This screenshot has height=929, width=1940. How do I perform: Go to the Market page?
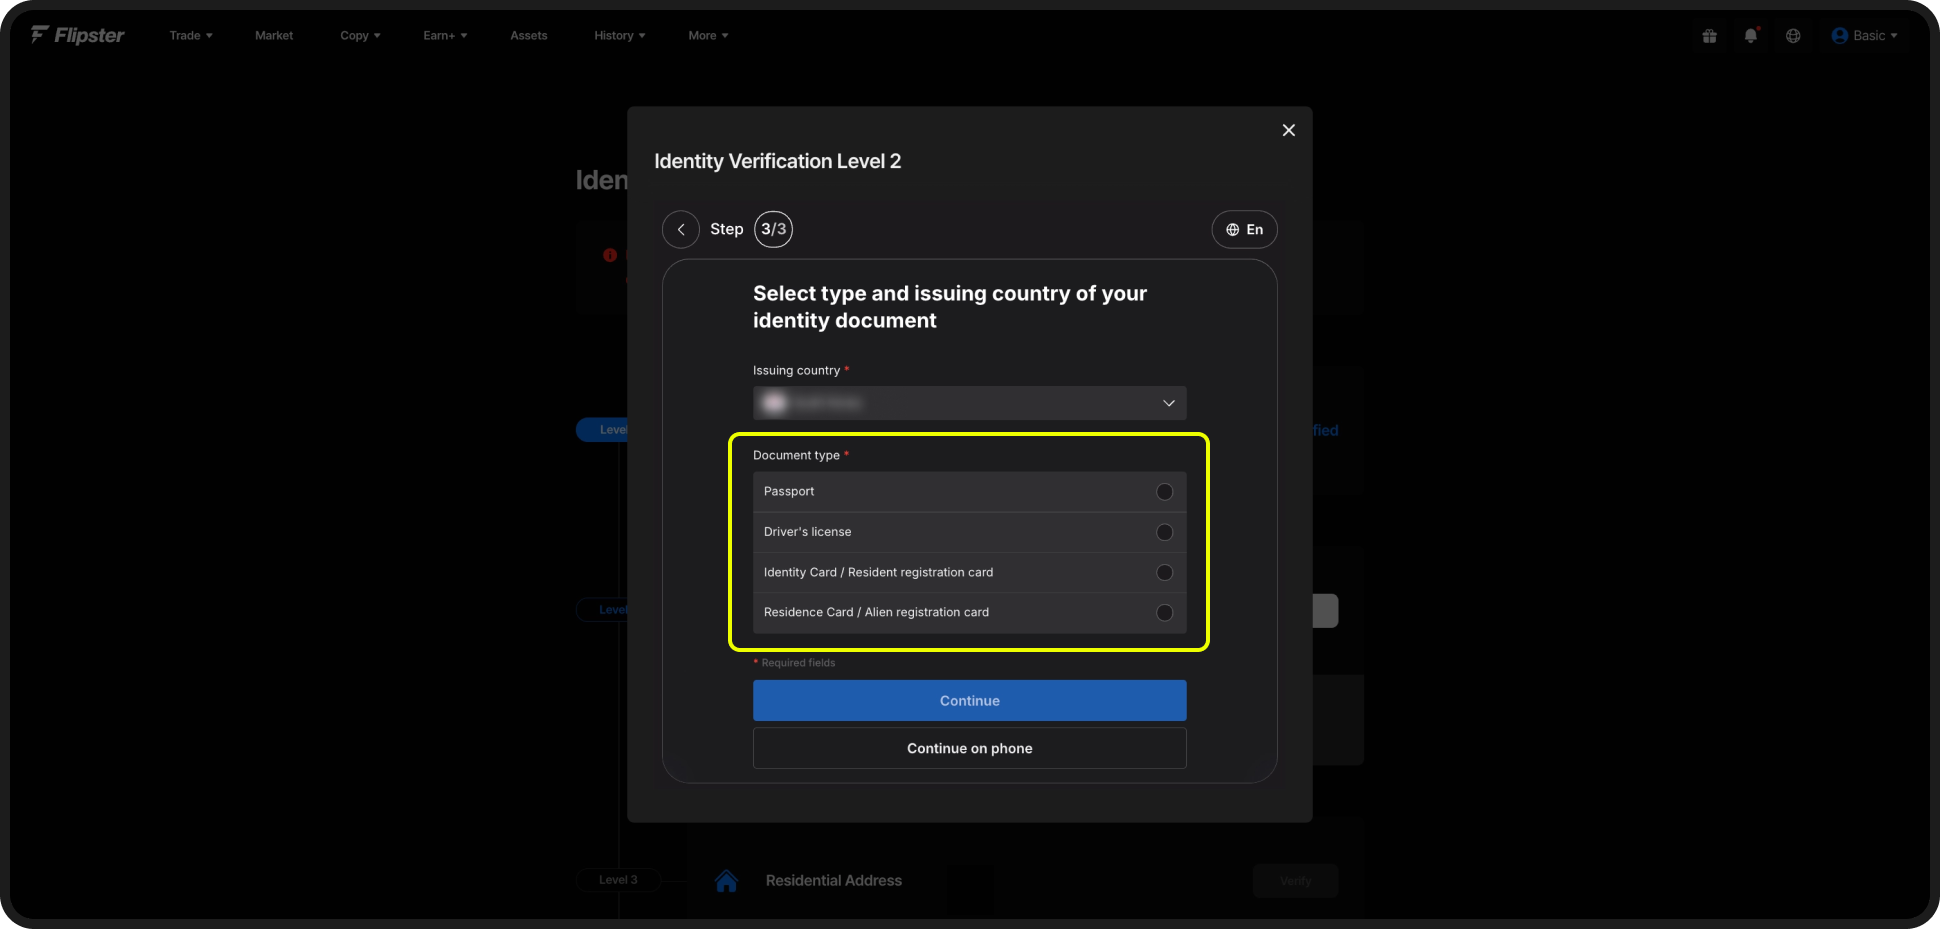pyautogui.click(x=274, y=36)
